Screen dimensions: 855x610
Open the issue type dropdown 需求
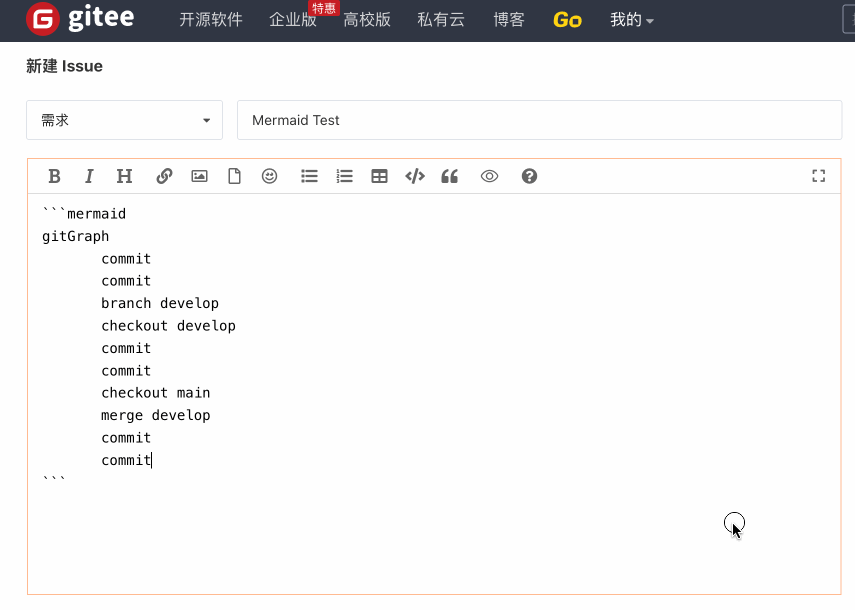[124, 120]
